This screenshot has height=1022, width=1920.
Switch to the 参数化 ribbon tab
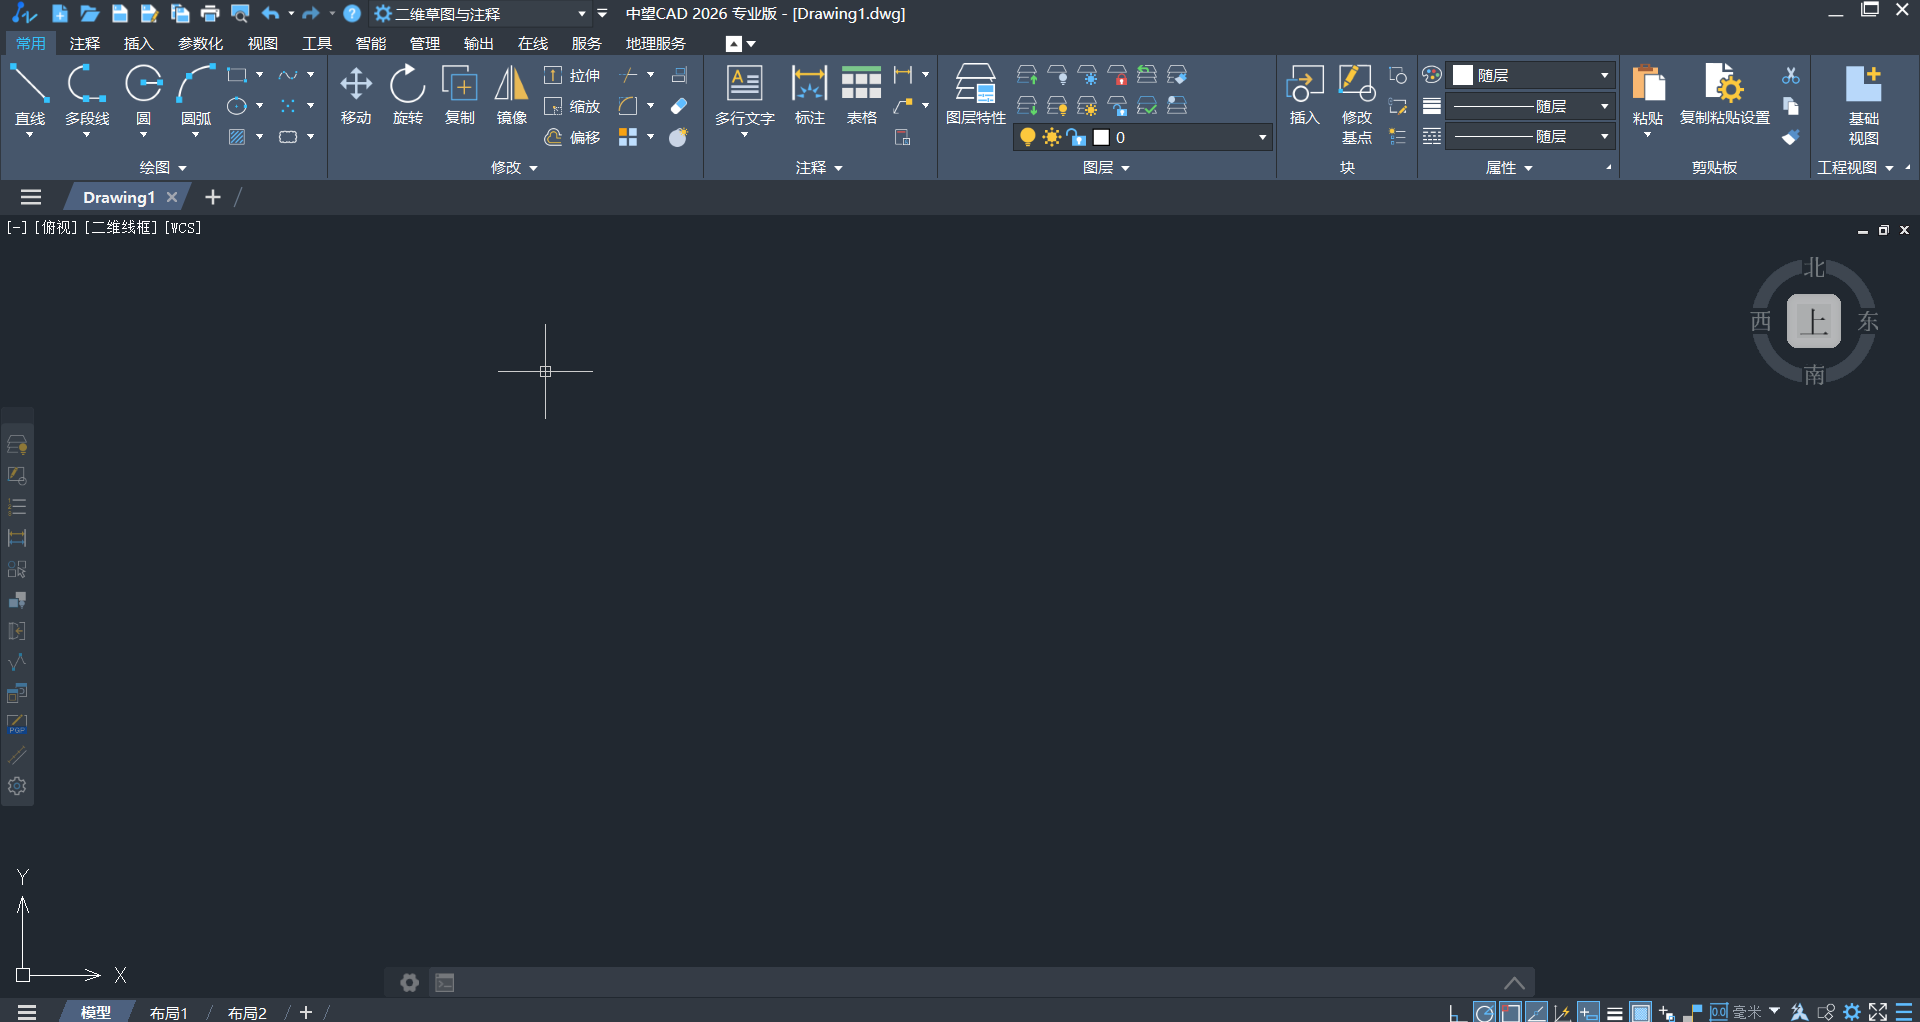200,43
